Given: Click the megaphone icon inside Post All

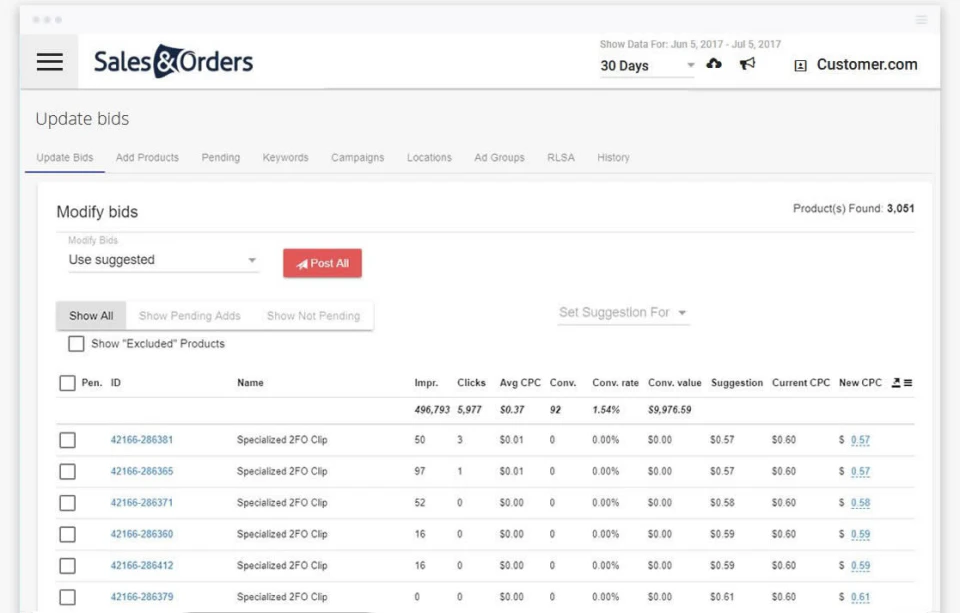Looking at the screenshot, I should tap(302, 263).
